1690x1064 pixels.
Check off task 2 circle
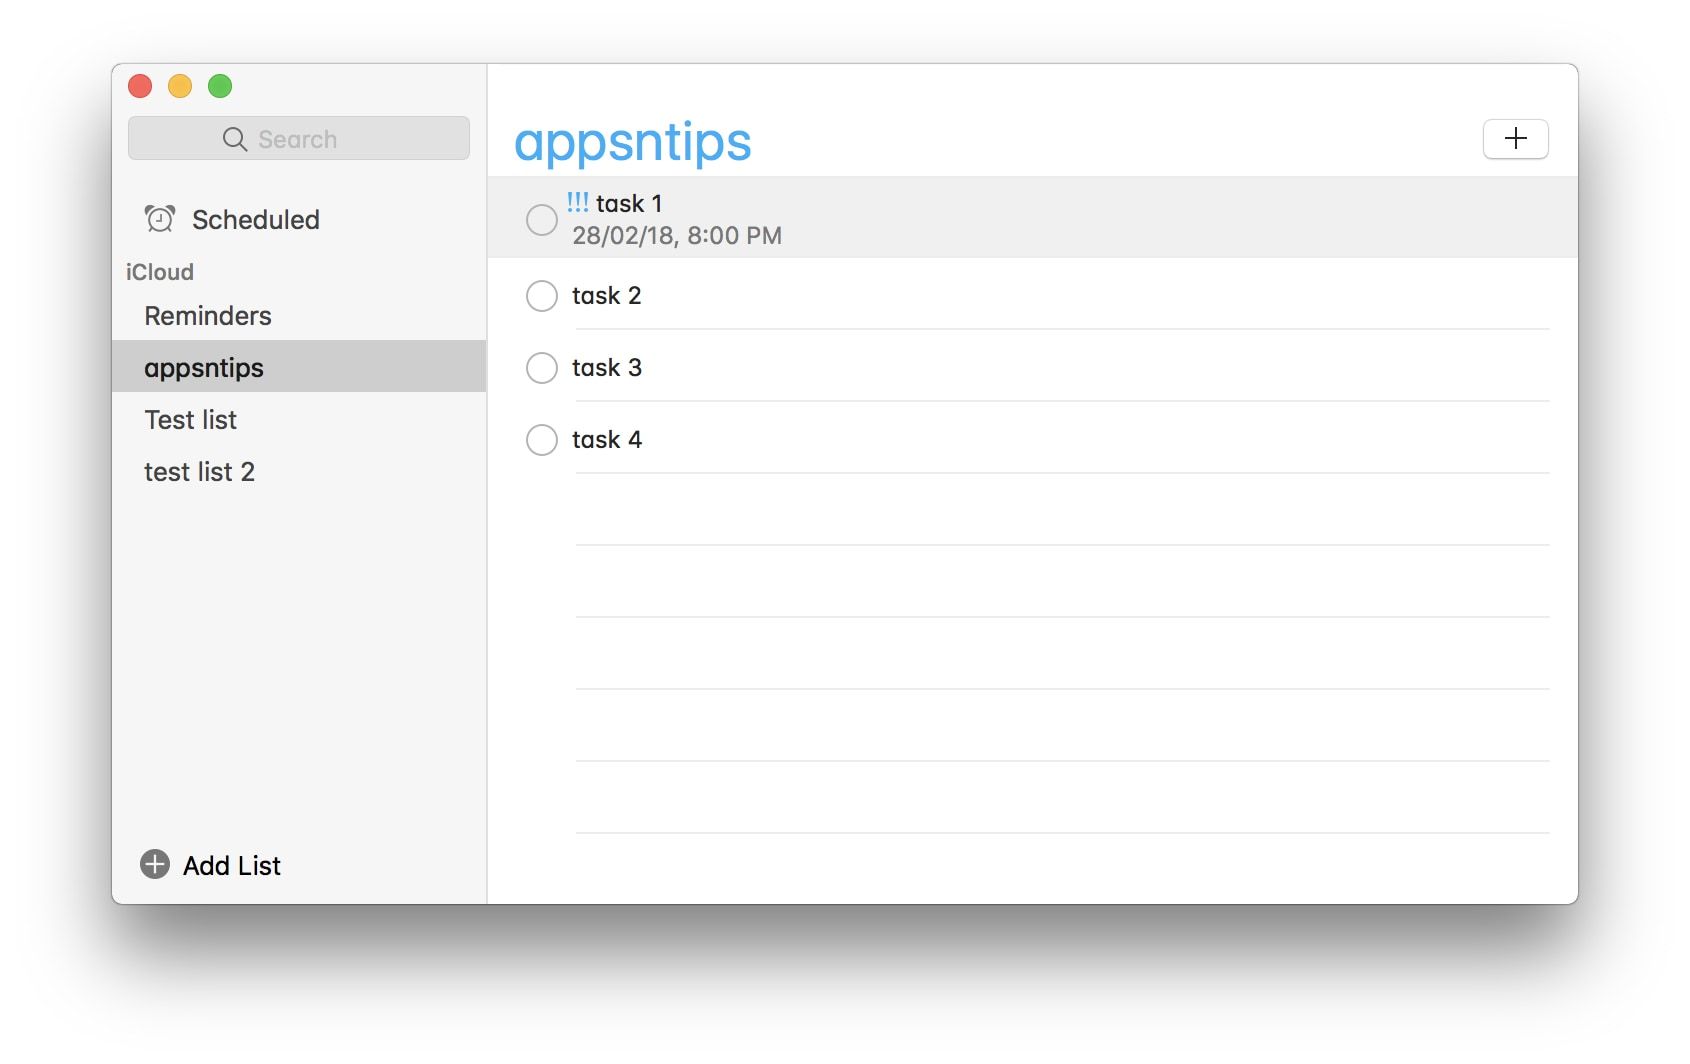pos(542,296)
